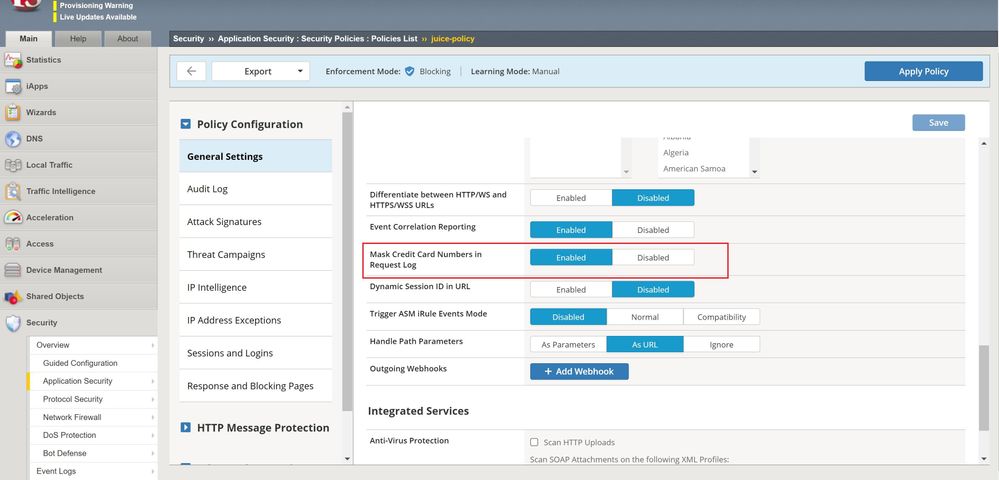Set ASM iRule Events Mode to Normal

[645, 317]
